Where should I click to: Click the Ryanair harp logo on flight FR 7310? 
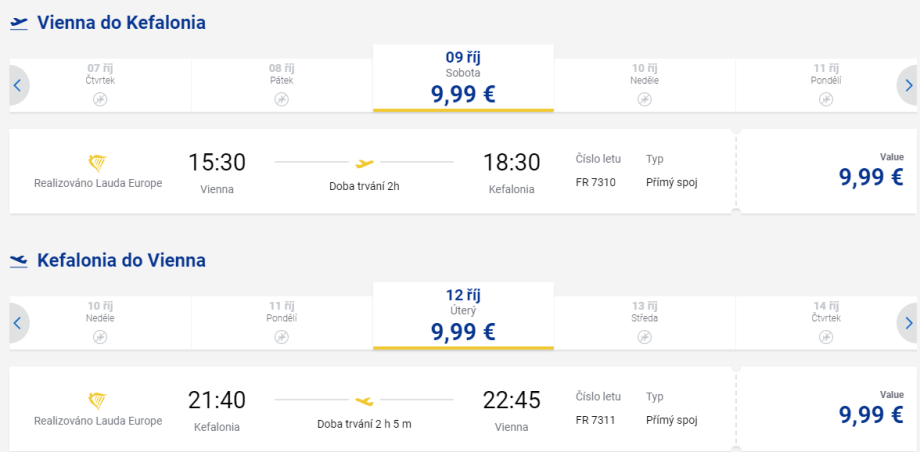click(97, 163)
